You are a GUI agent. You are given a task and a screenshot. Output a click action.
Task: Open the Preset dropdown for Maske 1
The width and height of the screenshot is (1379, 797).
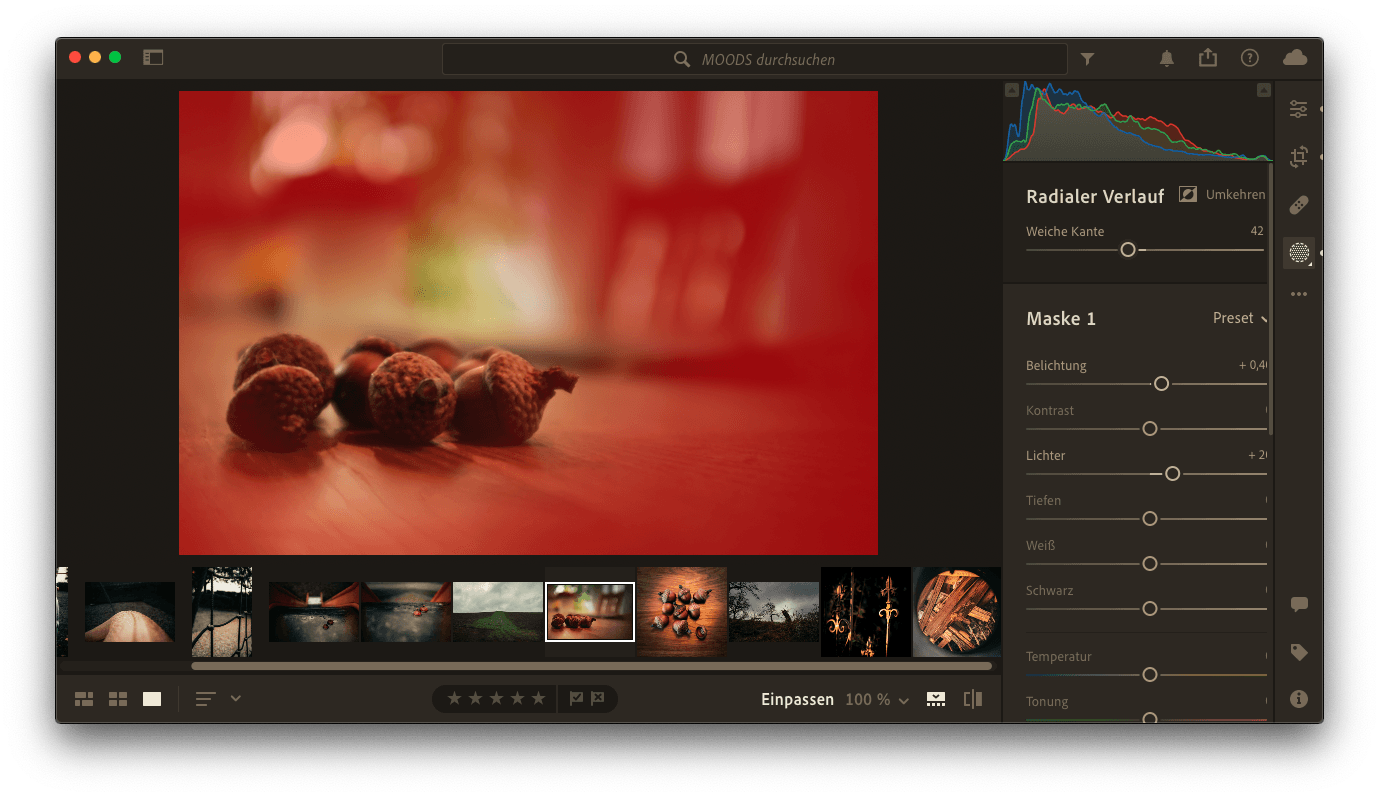(x=1240, y=318)
